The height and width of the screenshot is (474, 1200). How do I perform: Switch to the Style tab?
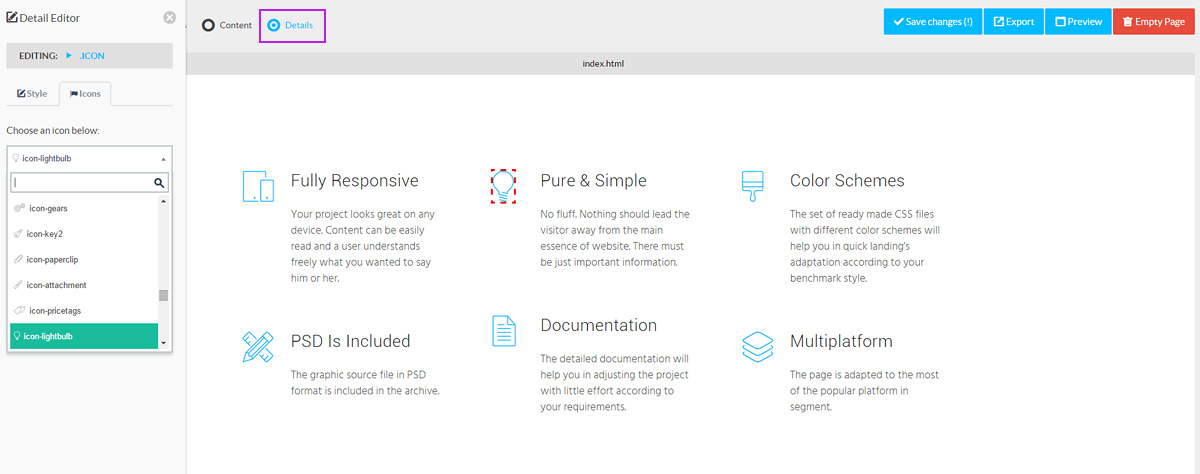click(32, 94)
